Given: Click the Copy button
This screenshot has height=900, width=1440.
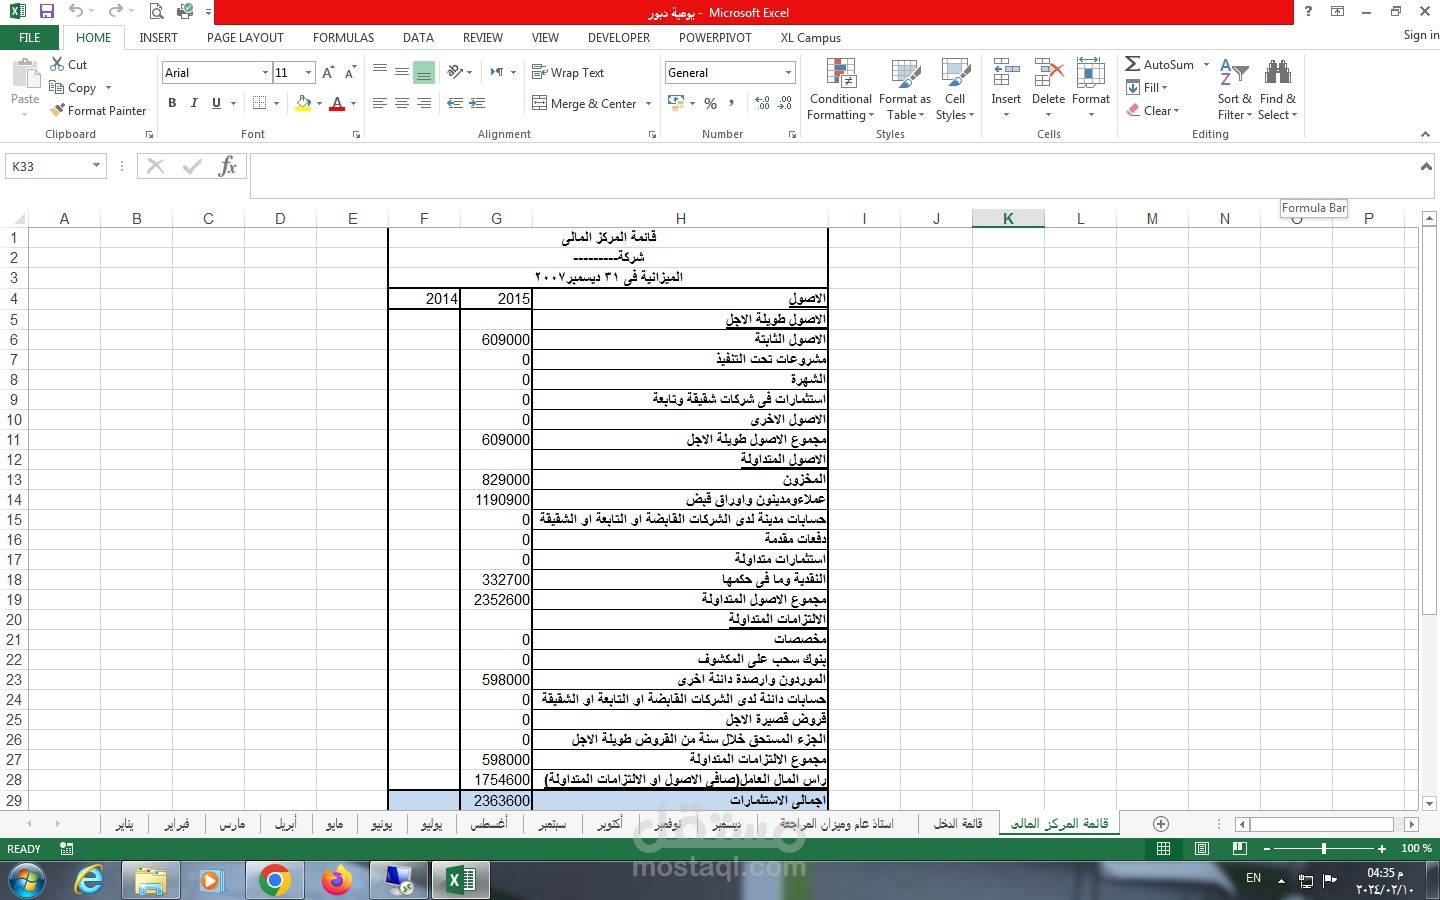Looking at the screenshot, I should (x=73, y=88).
